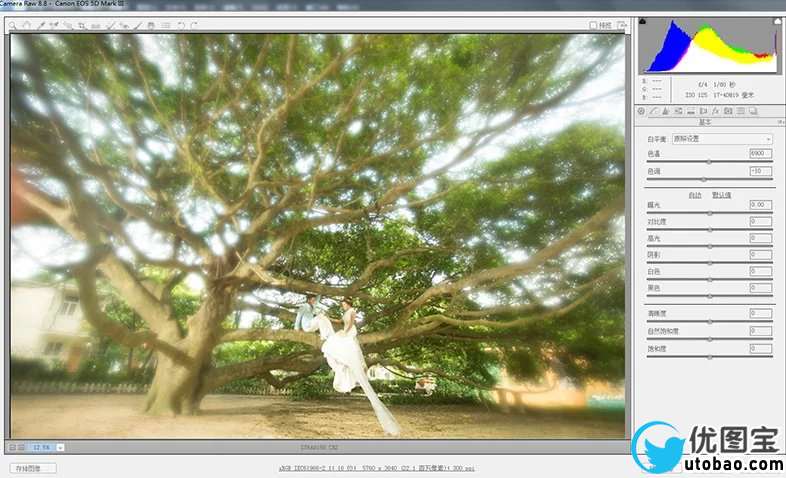The image size is (786, 478).
Task: Click the 黑色 blacks value field
Action: 760,288
